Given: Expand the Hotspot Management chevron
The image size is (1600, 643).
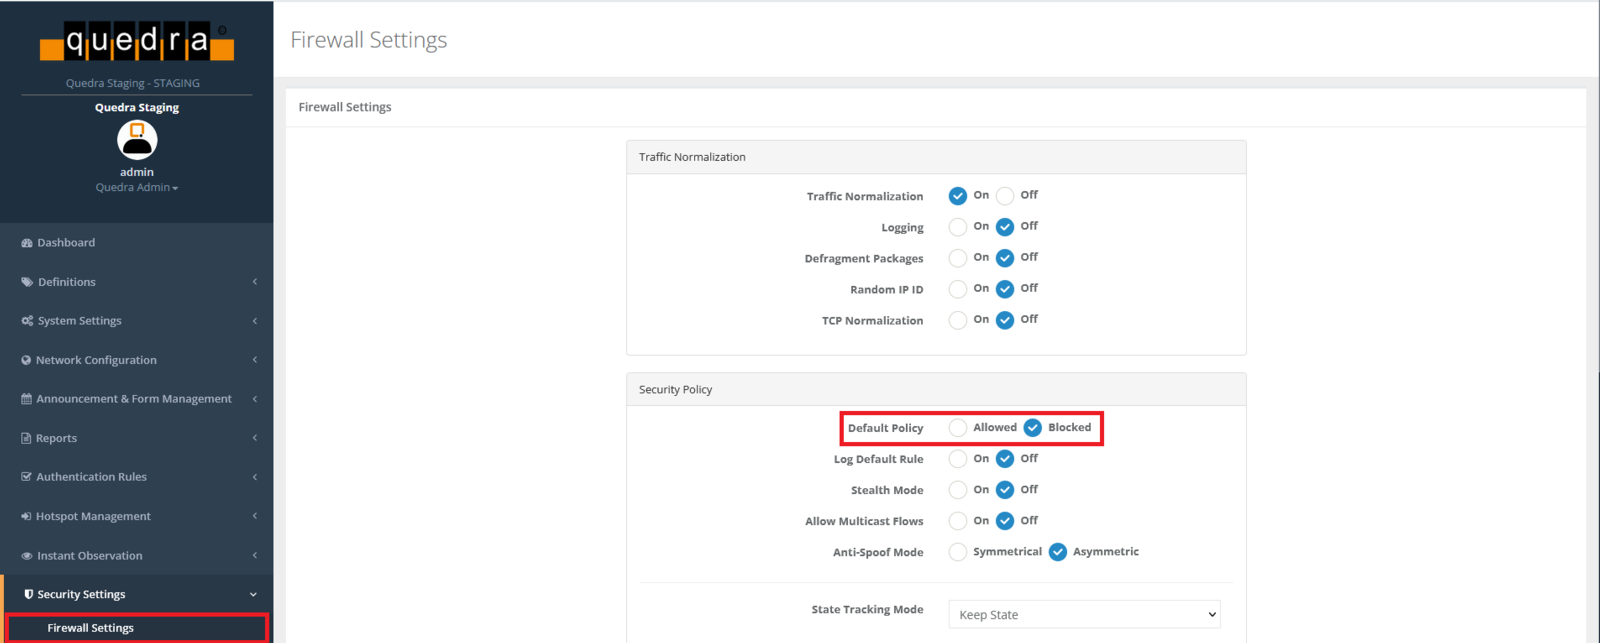Looking at the screenshot, I should (x=255, y=516).
